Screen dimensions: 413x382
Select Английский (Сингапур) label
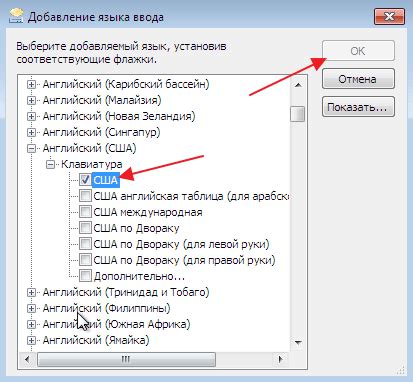pyautogui.click(x=102, y=132)
